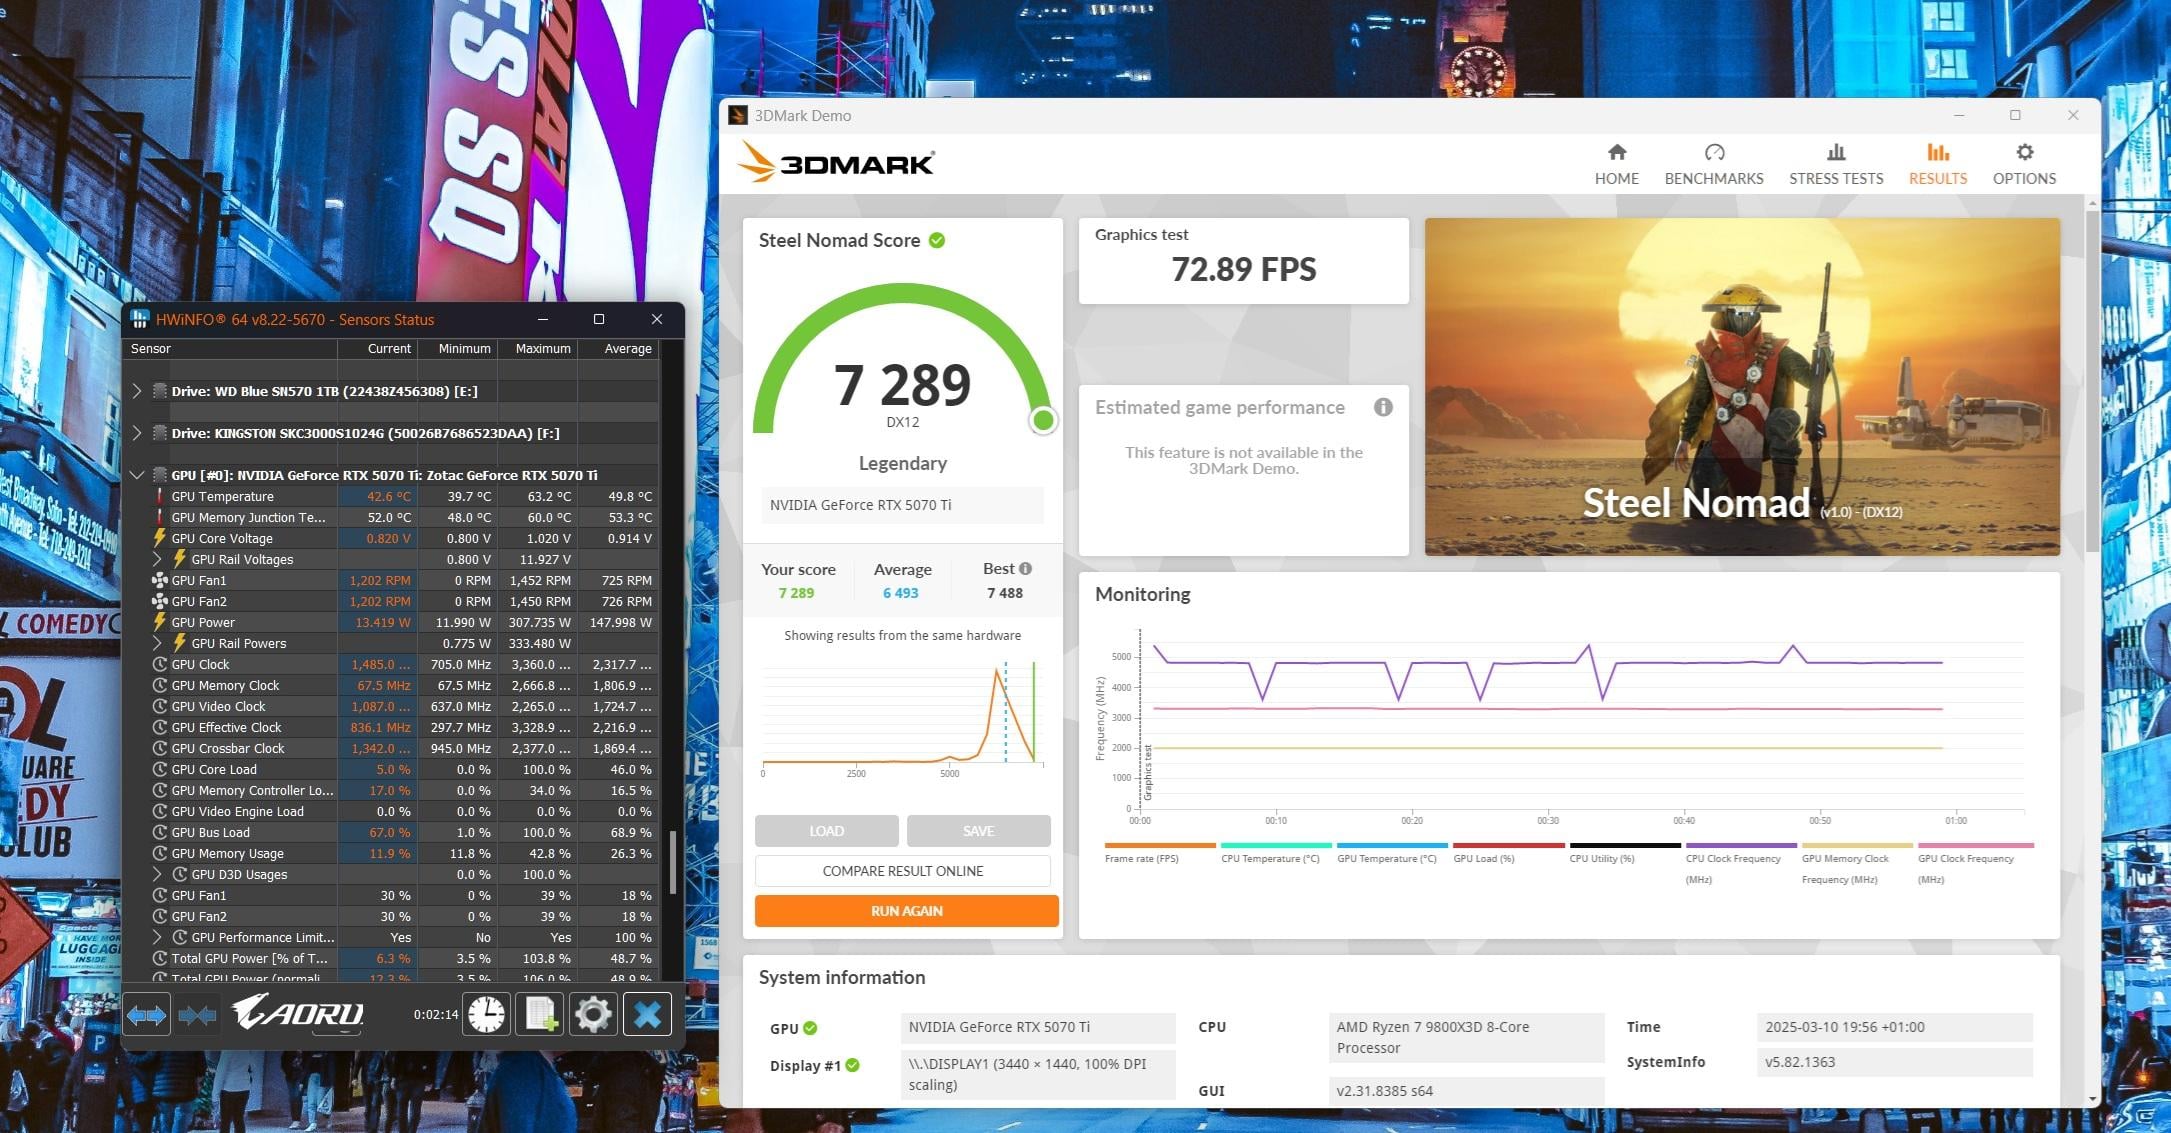Collapse the GPU RTX 5070 Ti sensor group
This screenshot has width=2171, height=1133.
(x=137, y=475)
